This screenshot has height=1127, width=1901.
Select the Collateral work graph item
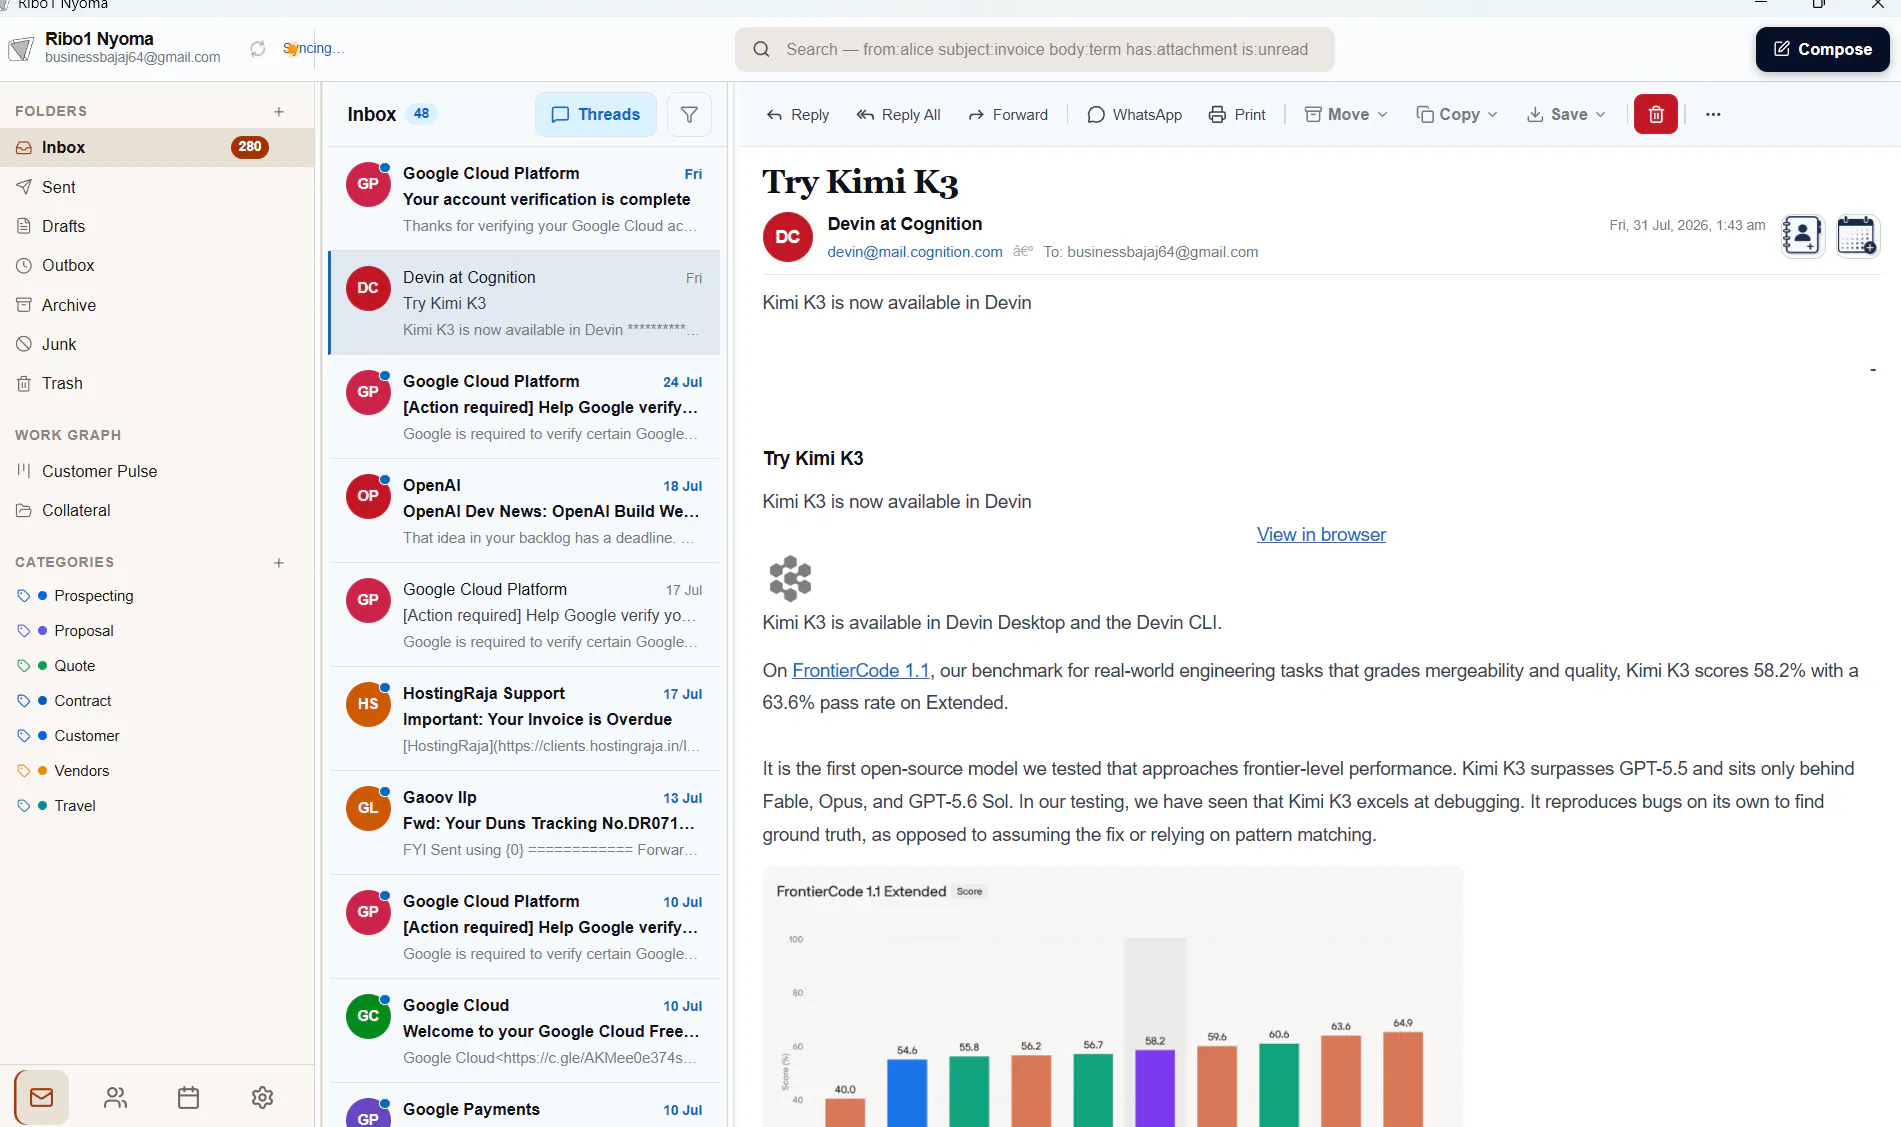[x=157, y=510]
